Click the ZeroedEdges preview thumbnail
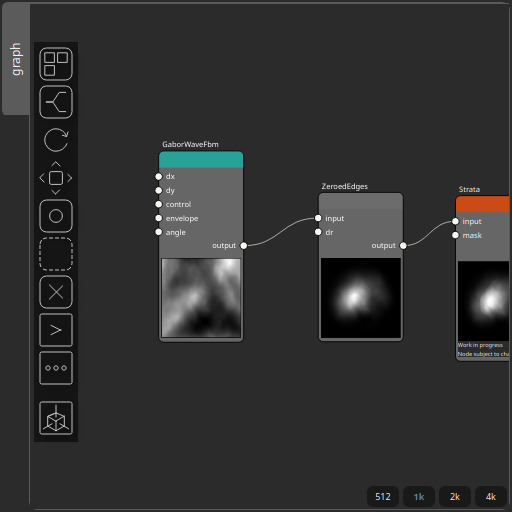The image size is (512, 512). [361, 298]
